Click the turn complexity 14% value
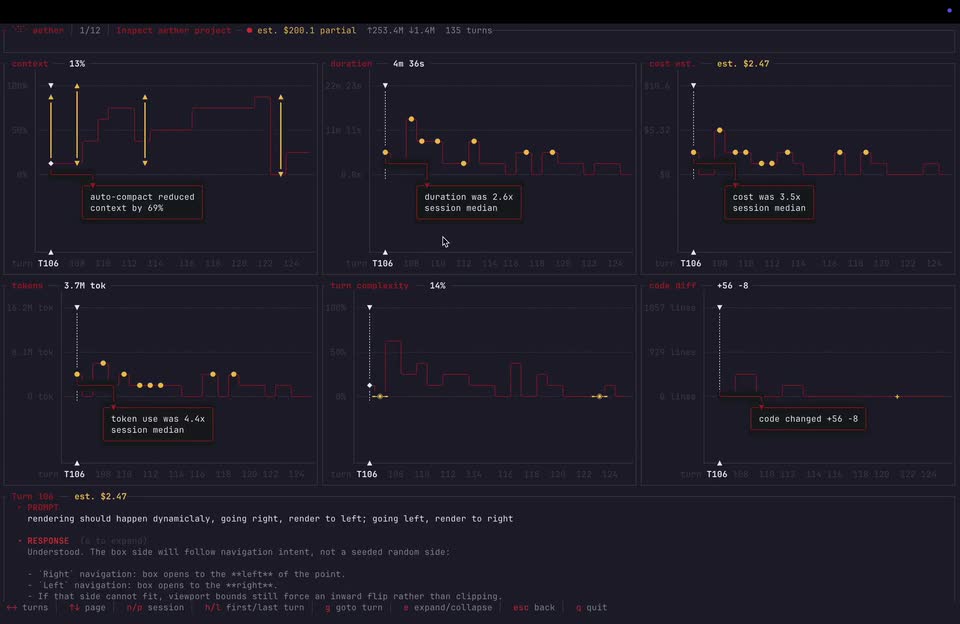 [438, 285]
